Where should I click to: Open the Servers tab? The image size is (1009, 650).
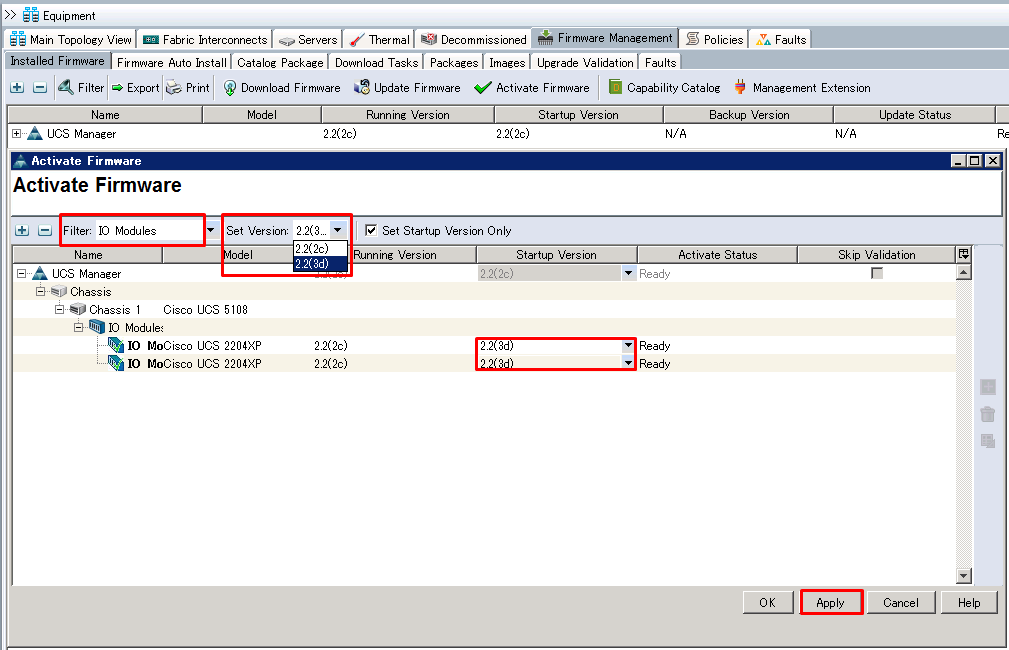308,39
